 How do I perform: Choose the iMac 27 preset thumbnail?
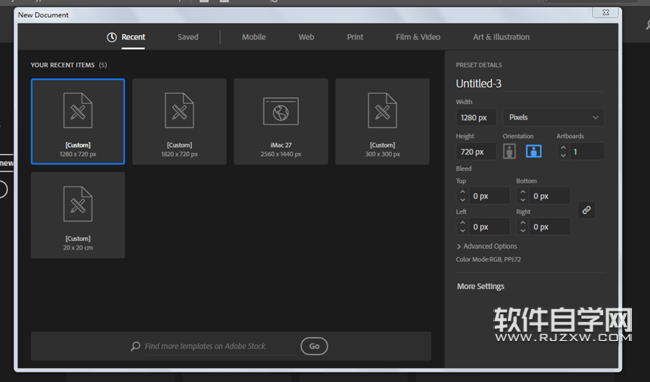coord(281,121)
